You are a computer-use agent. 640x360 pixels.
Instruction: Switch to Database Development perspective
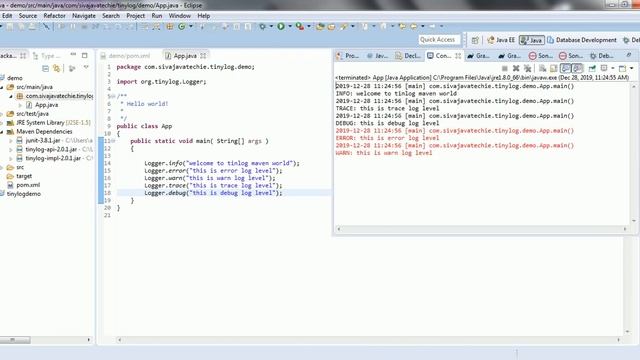582,40
